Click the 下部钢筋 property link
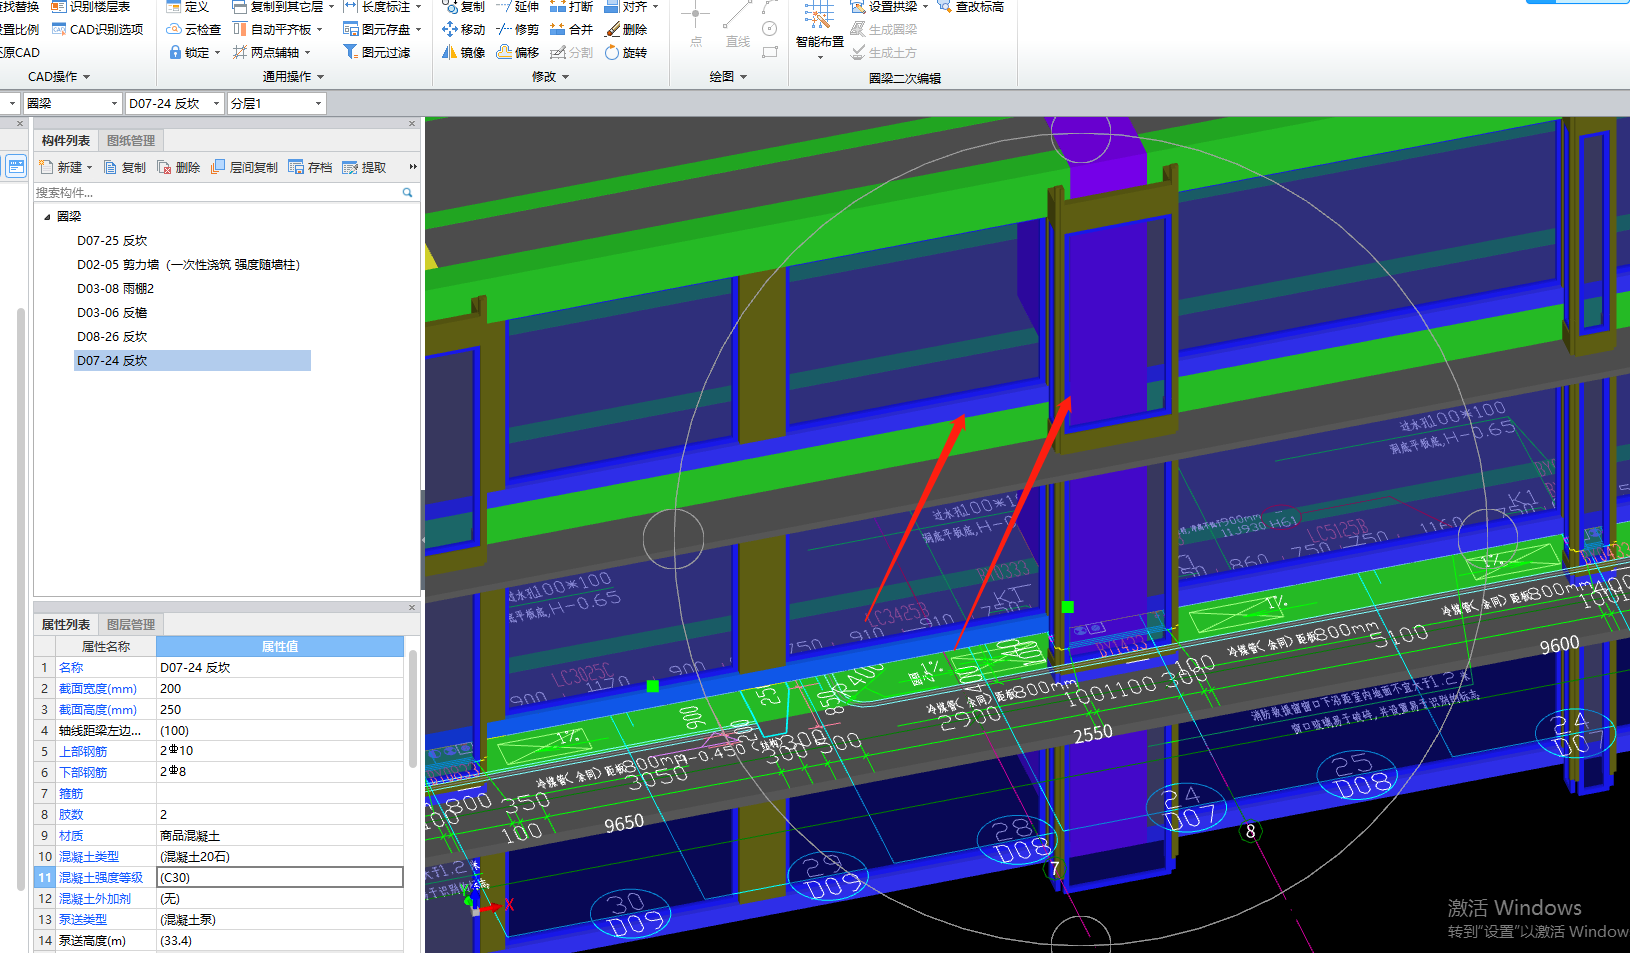 pyautogui.click(x=83, y=772)
